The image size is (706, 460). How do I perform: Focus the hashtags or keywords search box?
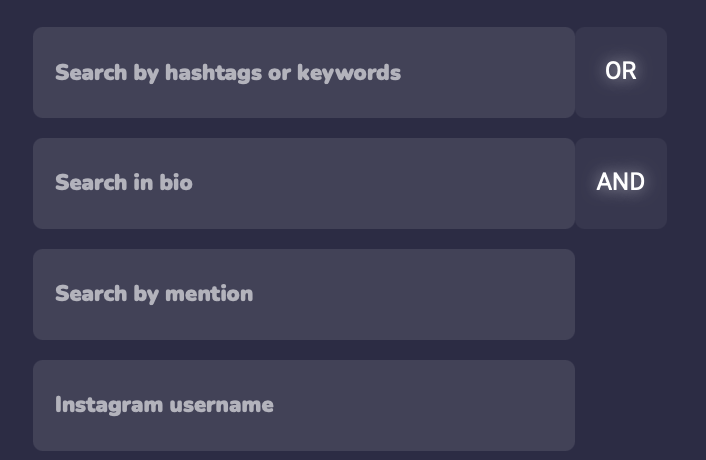click(x=303, y=72)
